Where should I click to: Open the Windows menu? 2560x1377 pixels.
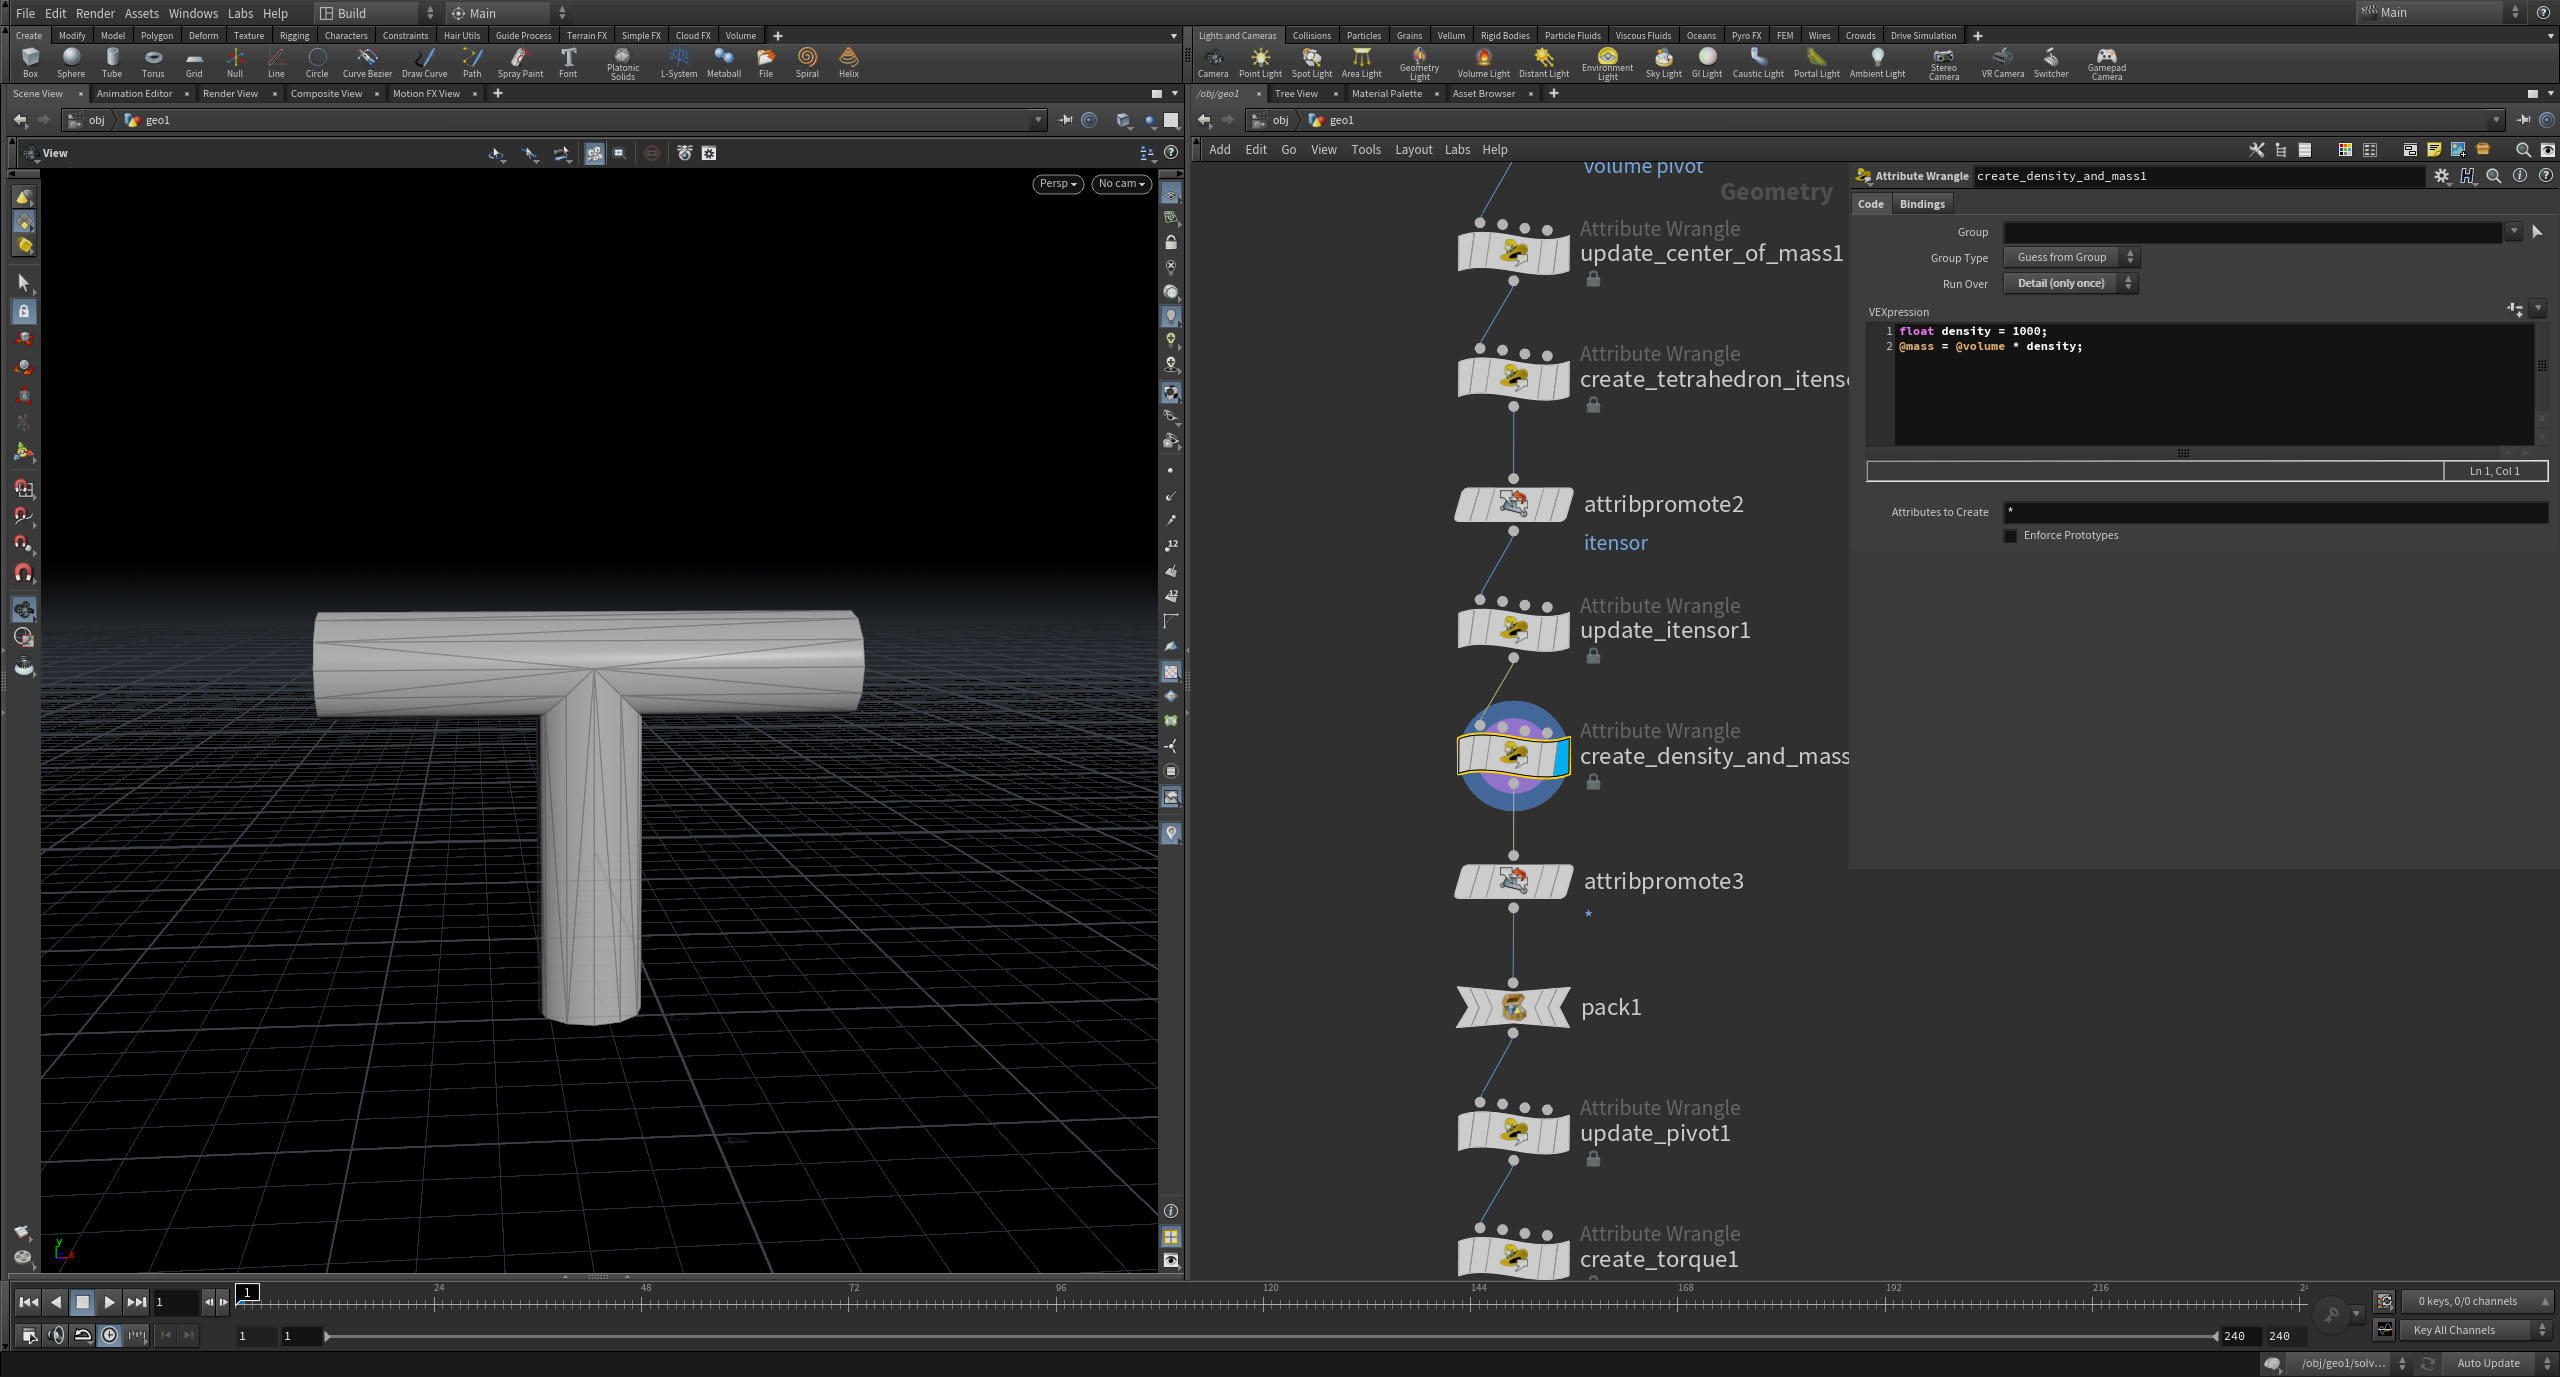192,13
